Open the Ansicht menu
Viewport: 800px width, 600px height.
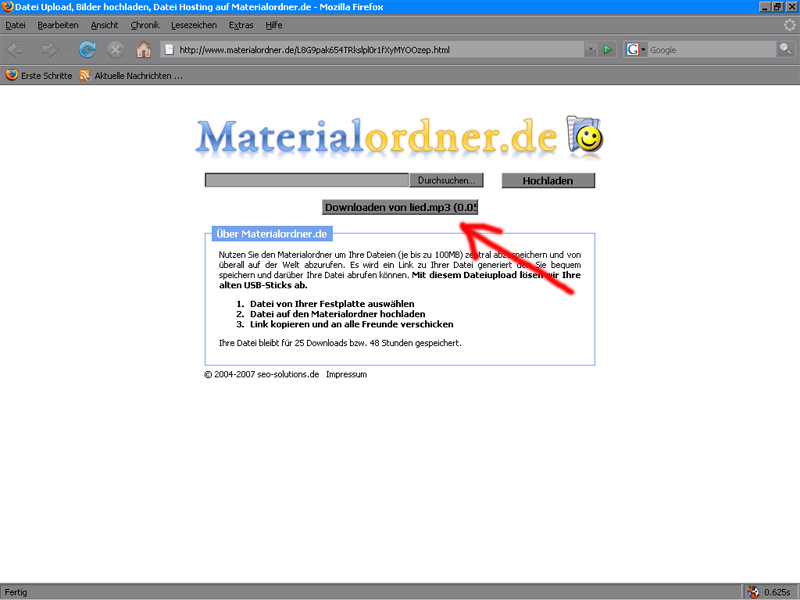coord(104,25)
